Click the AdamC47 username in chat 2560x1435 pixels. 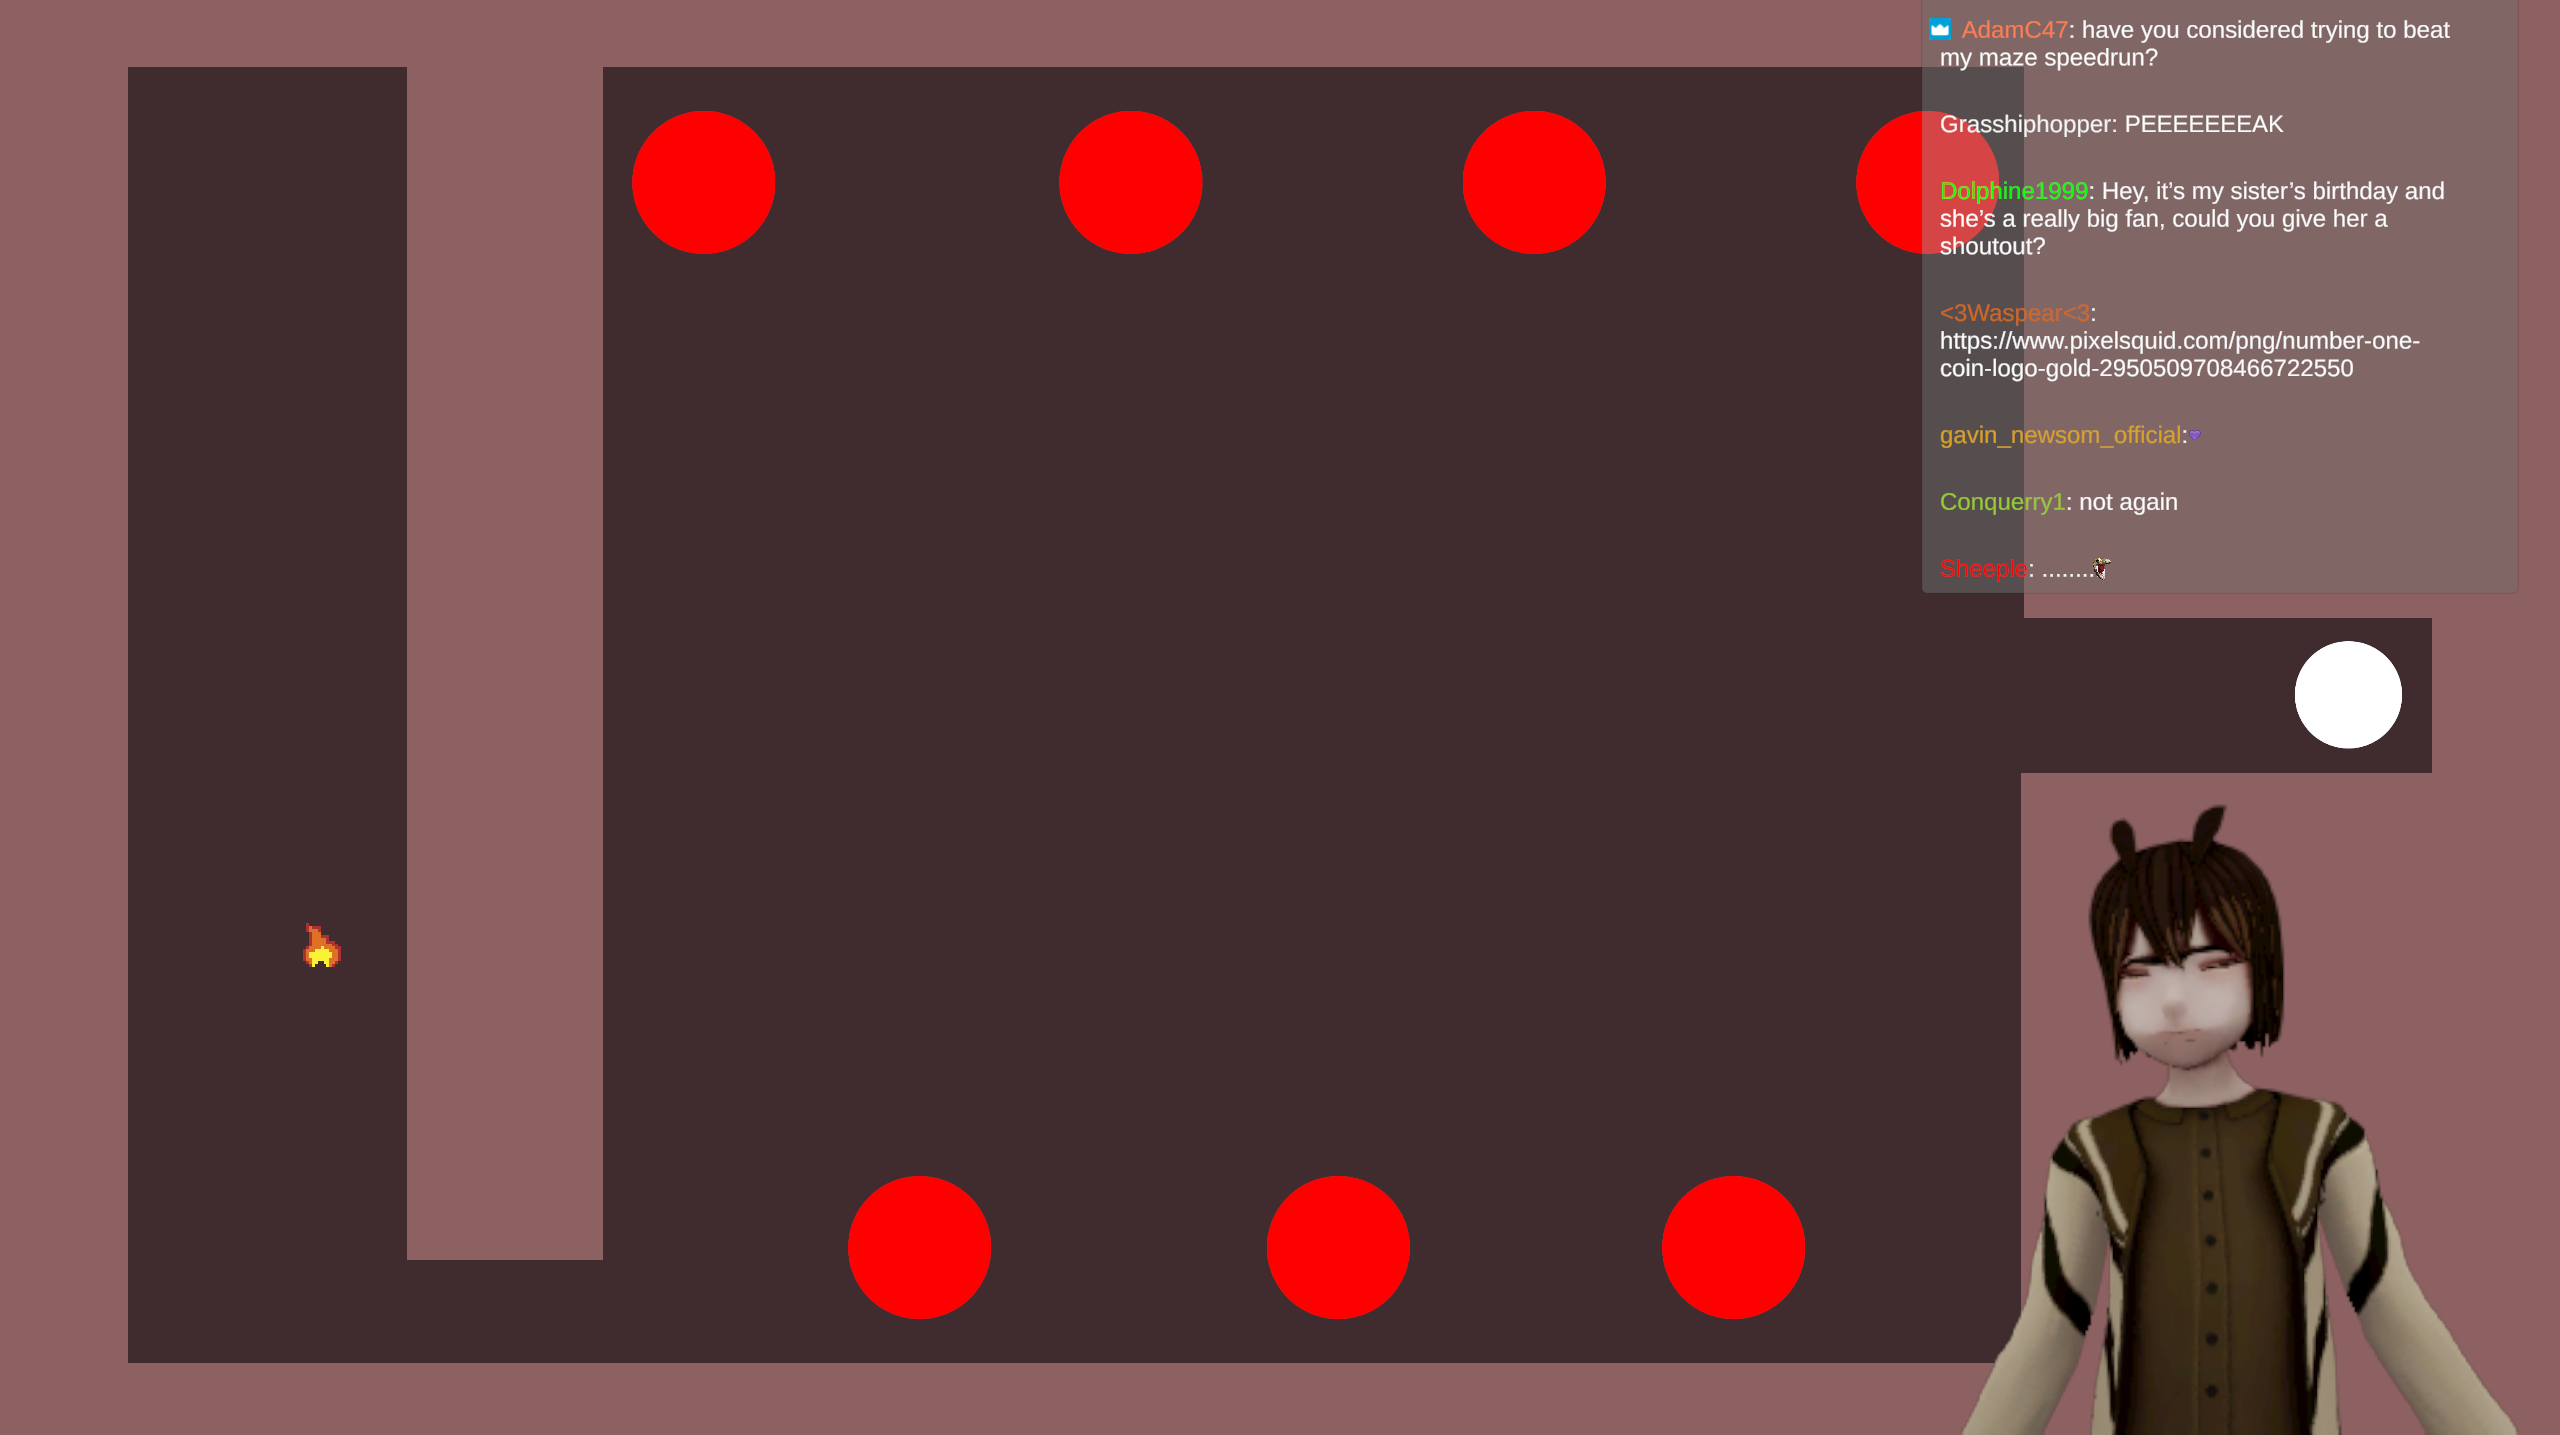(2013, 30)
